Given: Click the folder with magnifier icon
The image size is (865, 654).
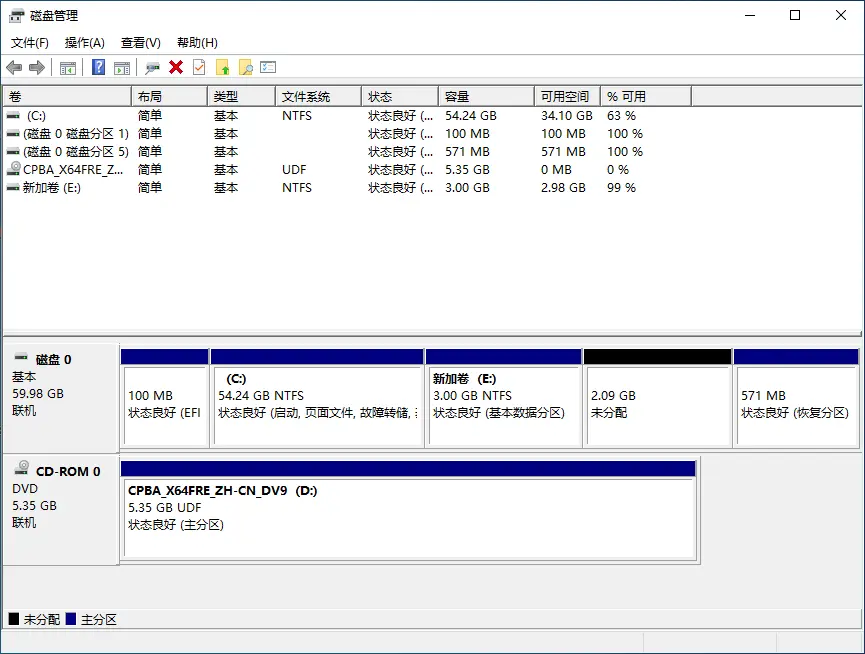Looking at the screenshot, I should pyautogui.click(x=245, y=67).
